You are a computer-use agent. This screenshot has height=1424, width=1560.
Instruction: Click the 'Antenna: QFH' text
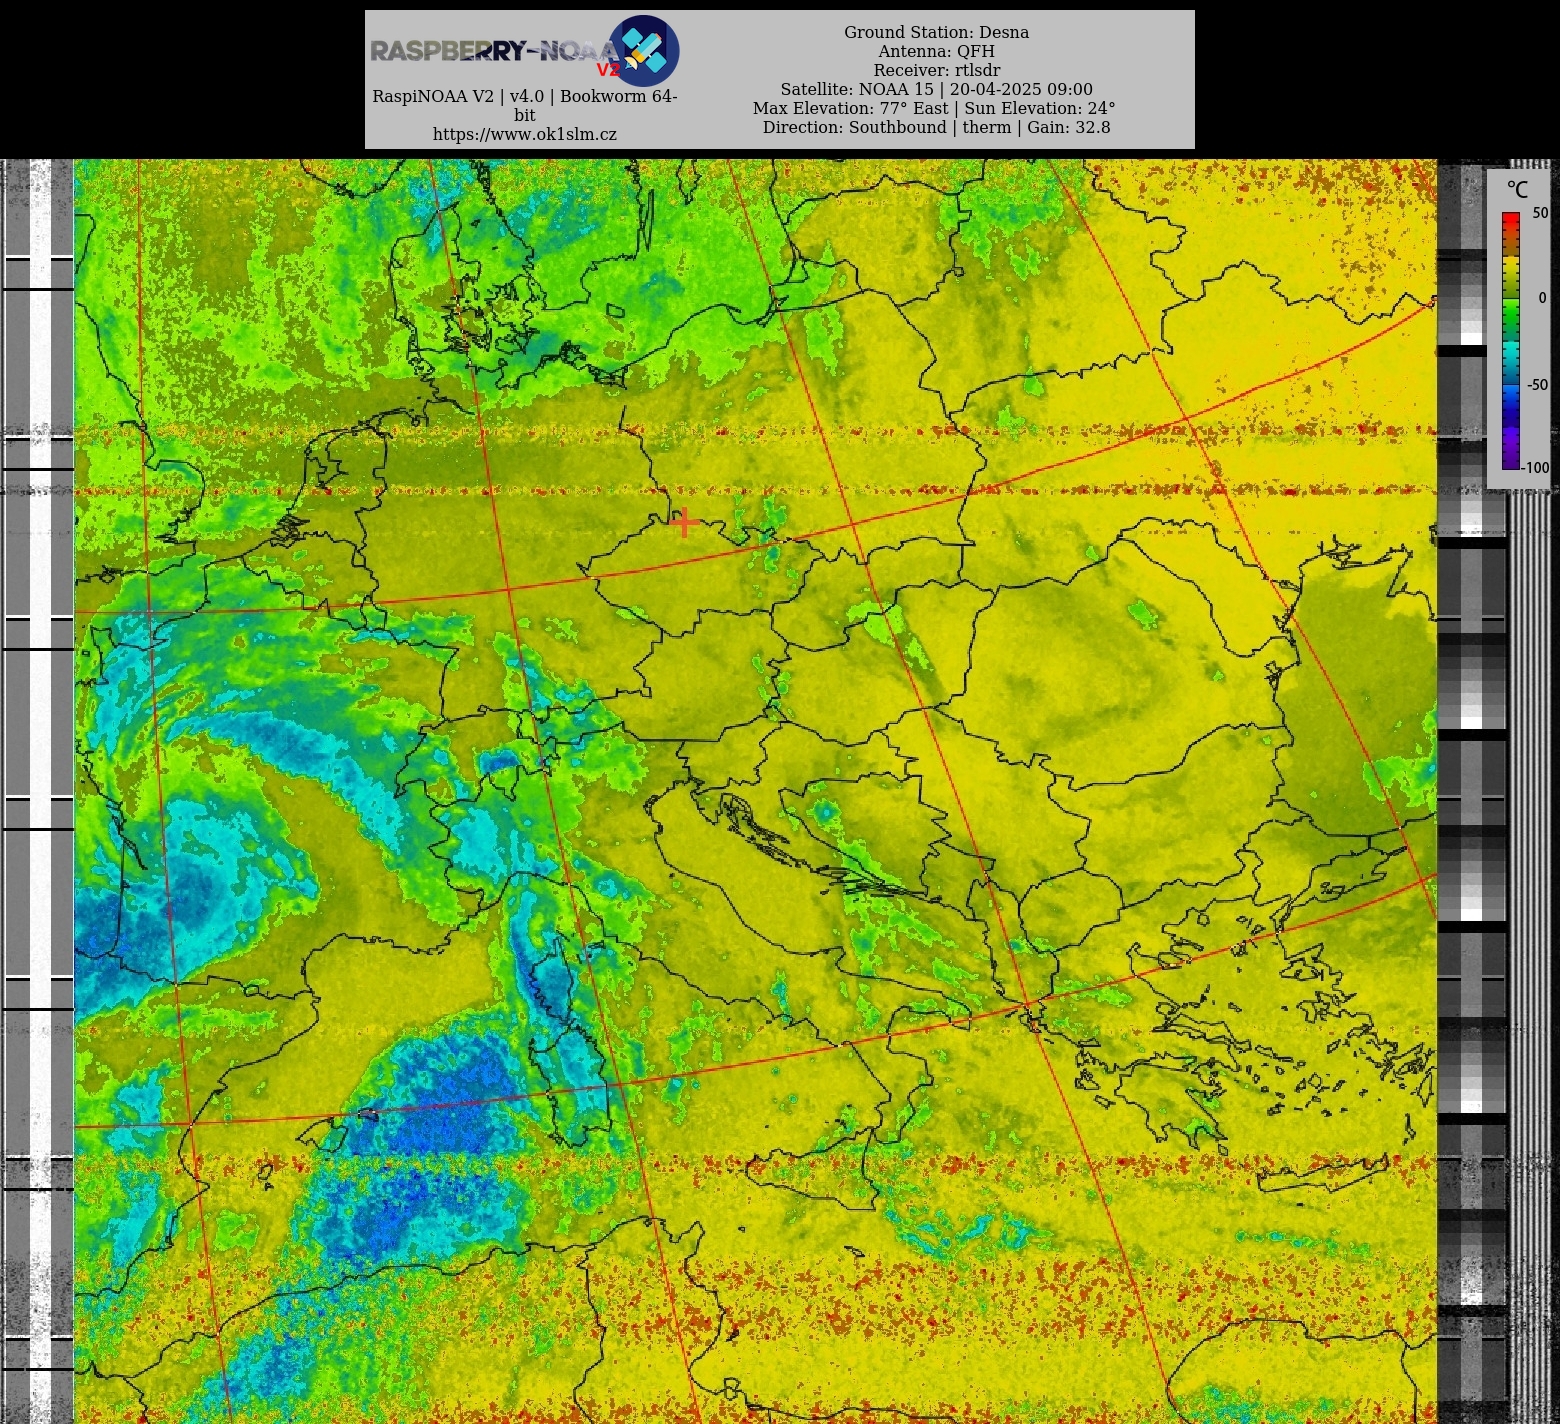point(936,51)
